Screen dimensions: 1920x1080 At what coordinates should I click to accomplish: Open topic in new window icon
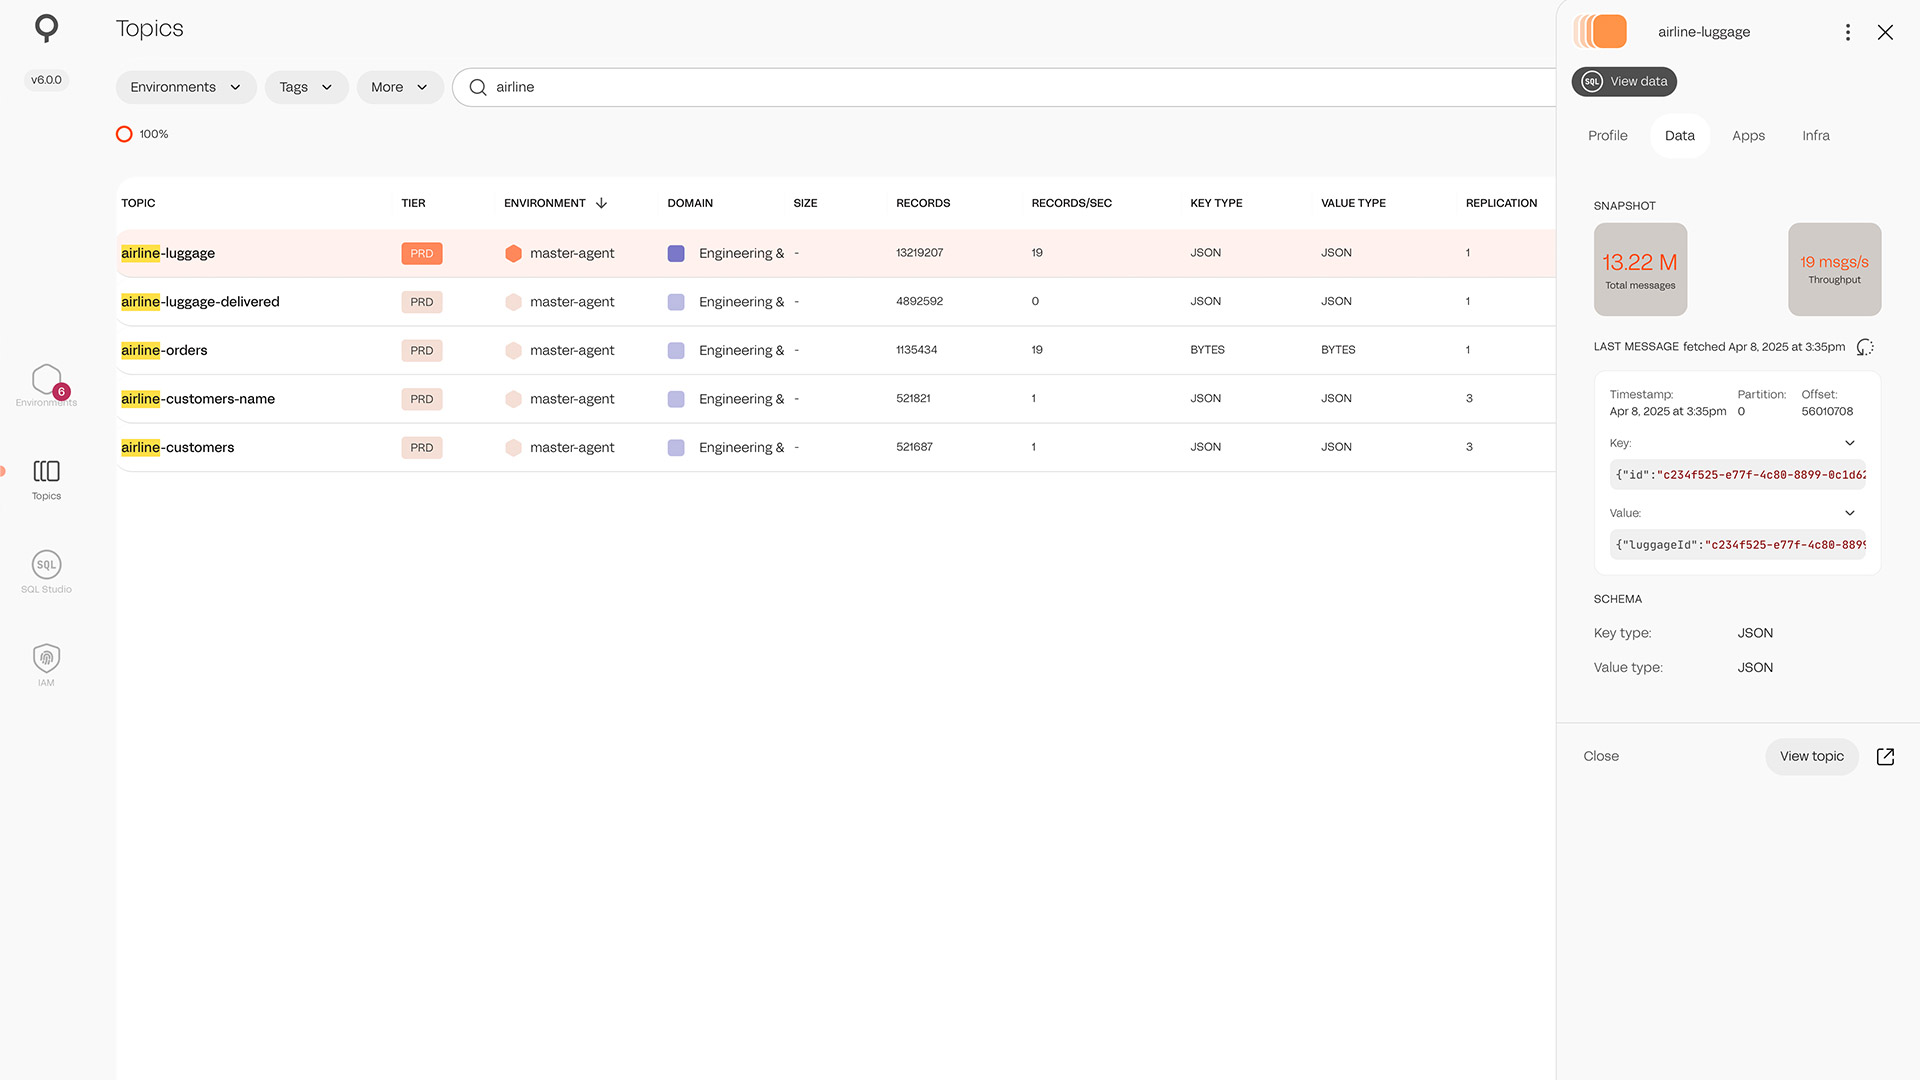(1885, 757)
